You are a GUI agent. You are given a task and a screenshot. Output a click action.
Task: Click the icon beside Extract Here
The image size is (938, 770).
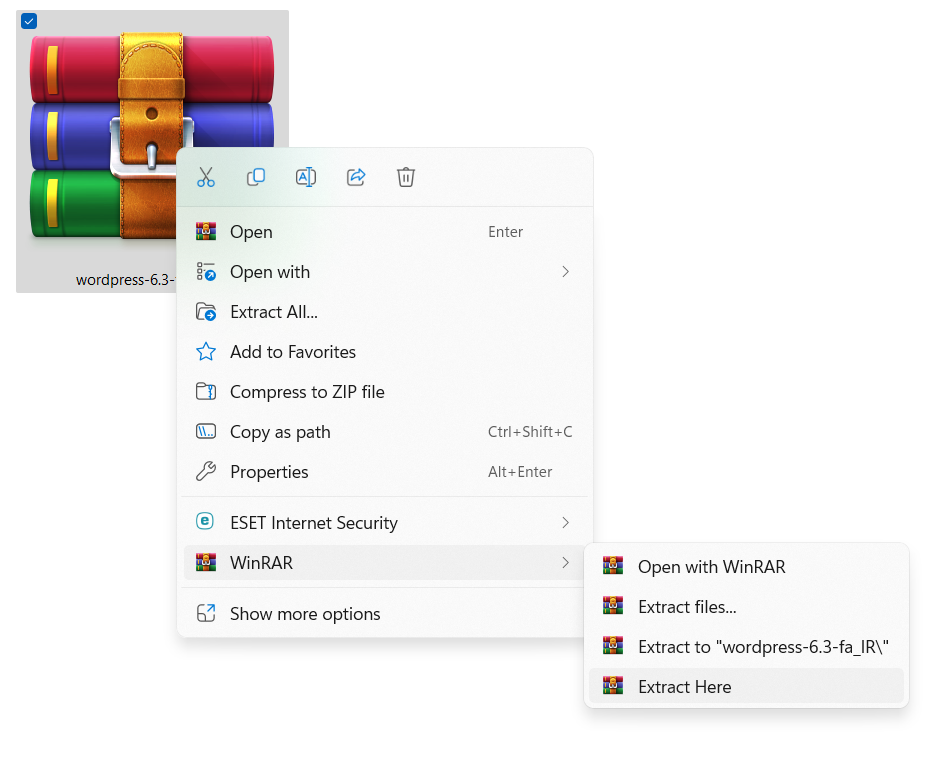coord(613,686)
